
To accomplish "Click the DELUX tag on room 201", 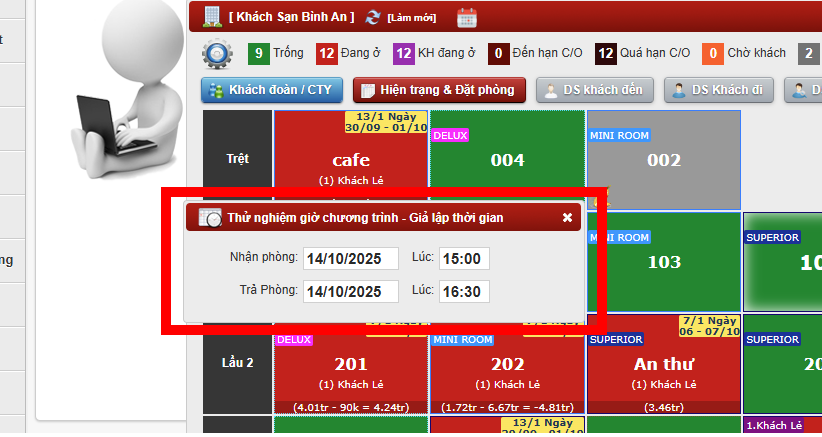I will pos(294,340).
